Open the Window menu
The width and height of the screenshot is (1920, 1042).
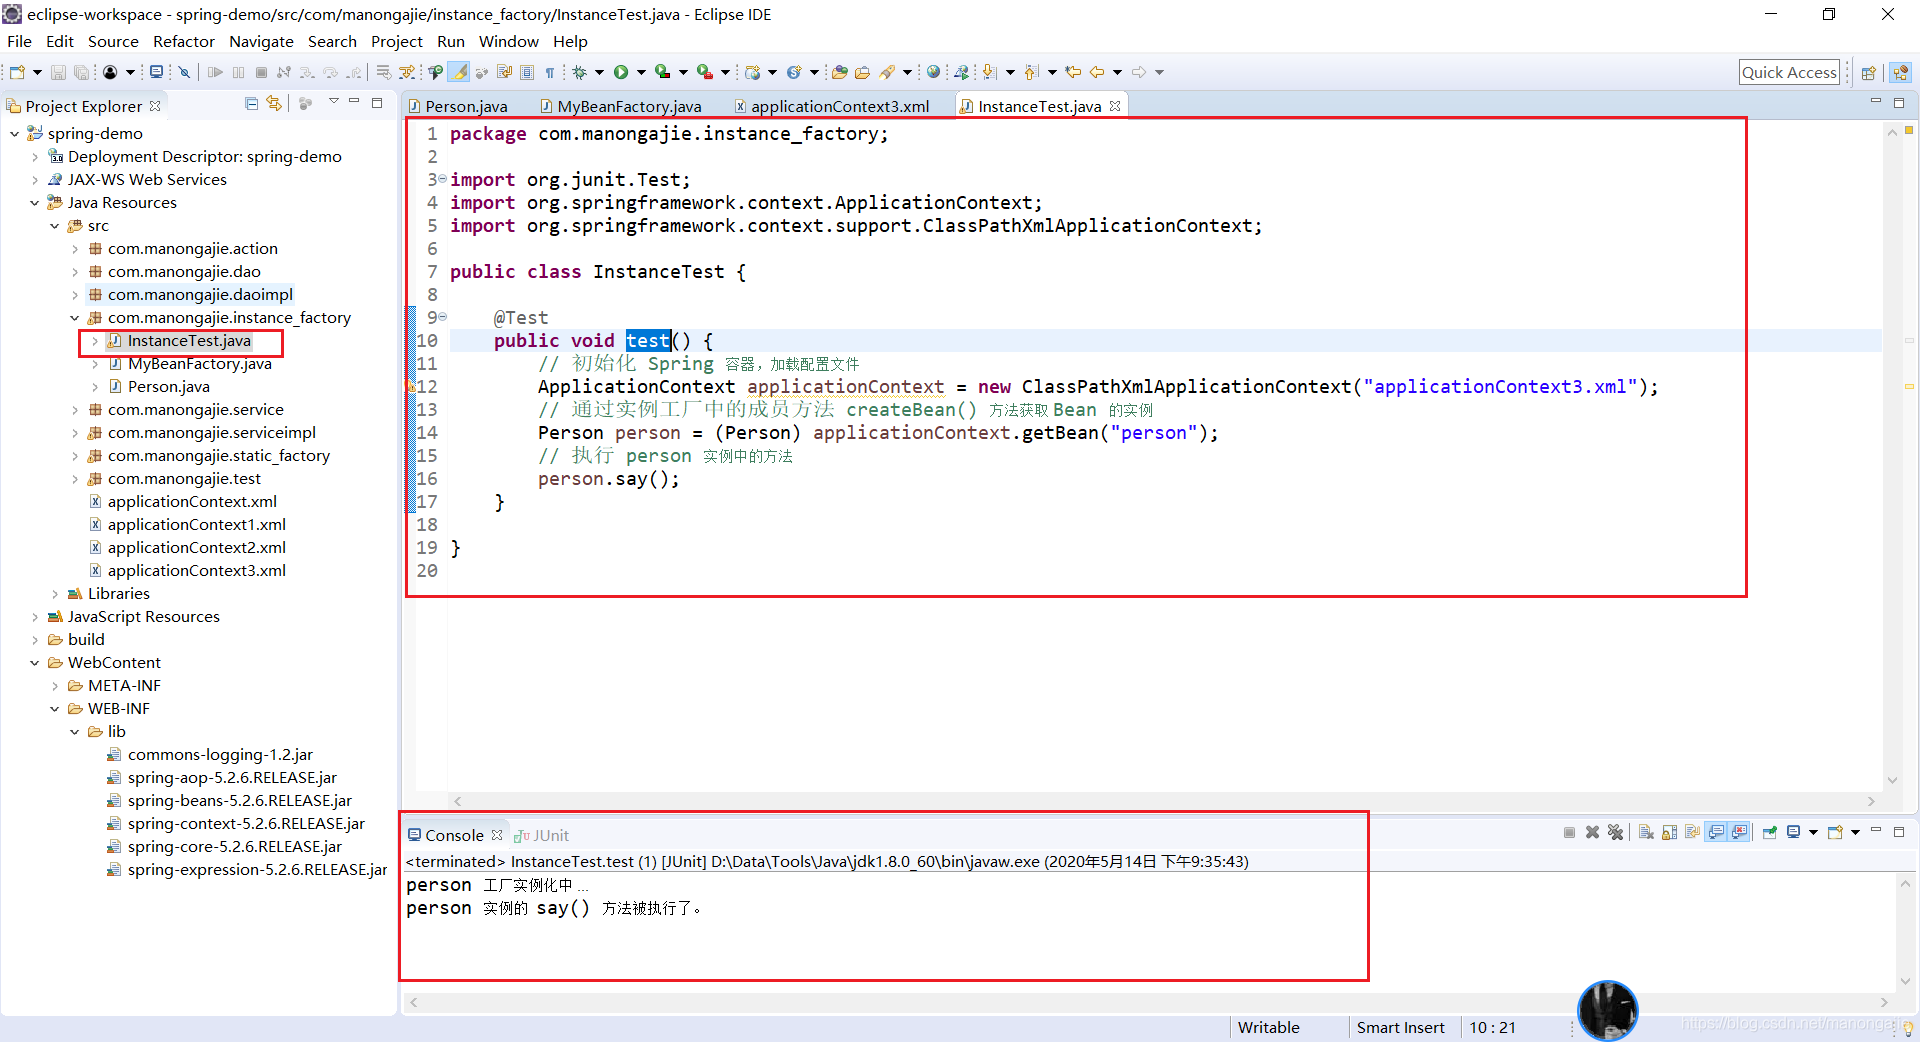coord(508,41)
